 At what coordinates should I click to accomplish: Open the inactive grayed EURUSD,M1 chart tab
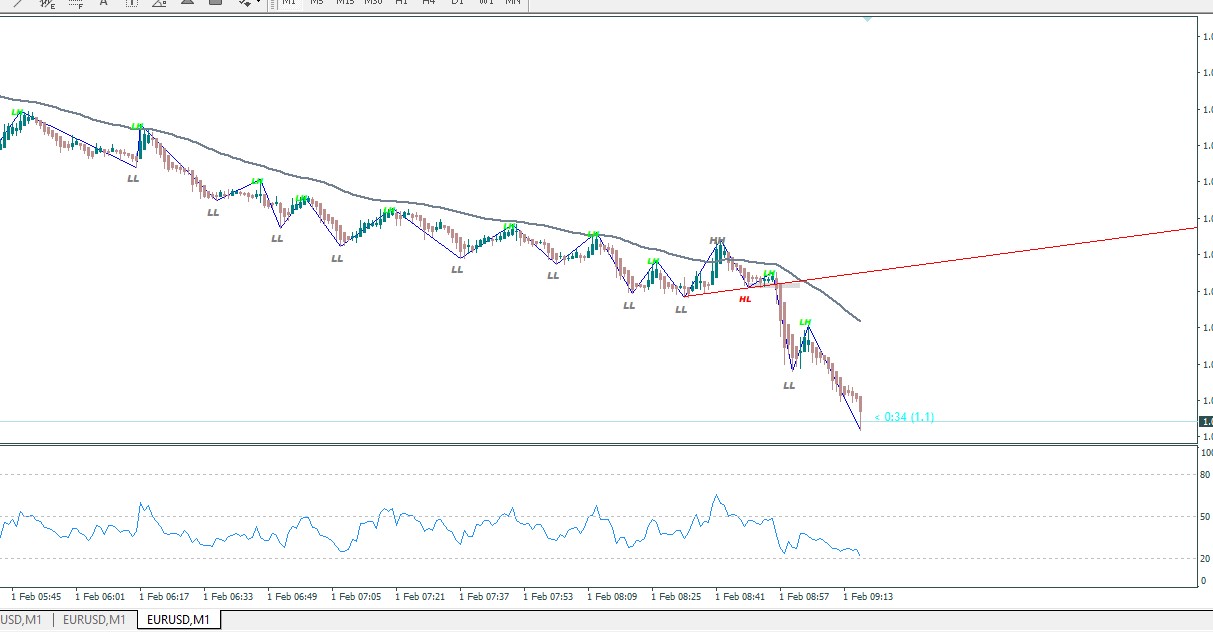pos(94,620)
